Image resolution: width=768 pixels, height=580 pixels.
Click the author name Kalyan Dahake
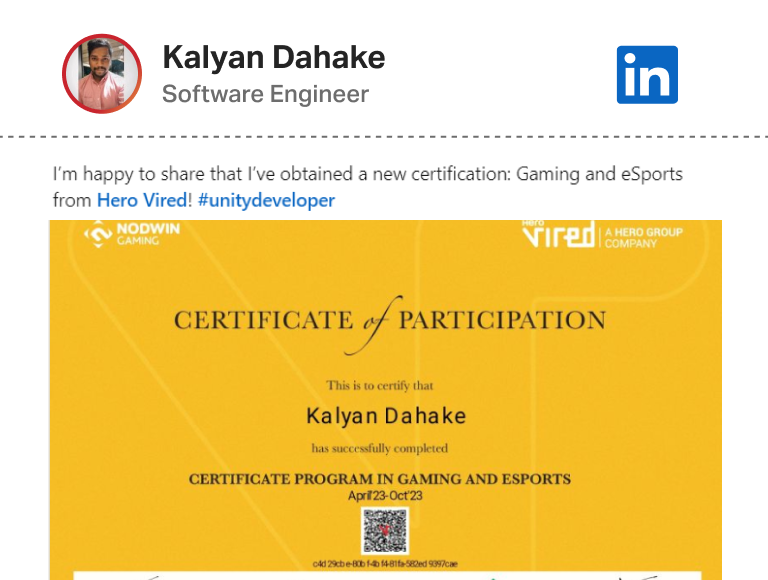(x=273, y=58)
